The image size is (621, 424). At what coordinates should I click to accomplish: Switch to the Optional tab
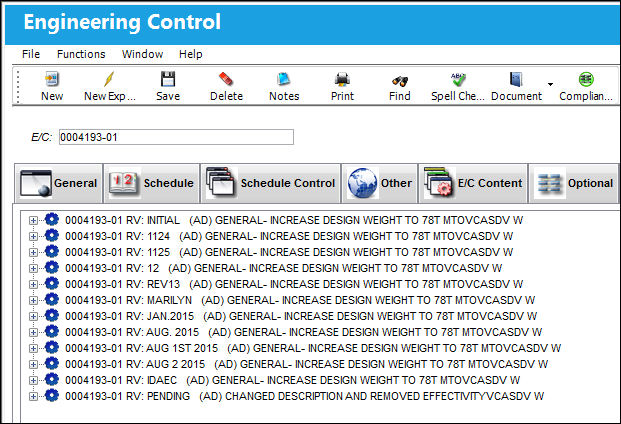coord(573,183)
